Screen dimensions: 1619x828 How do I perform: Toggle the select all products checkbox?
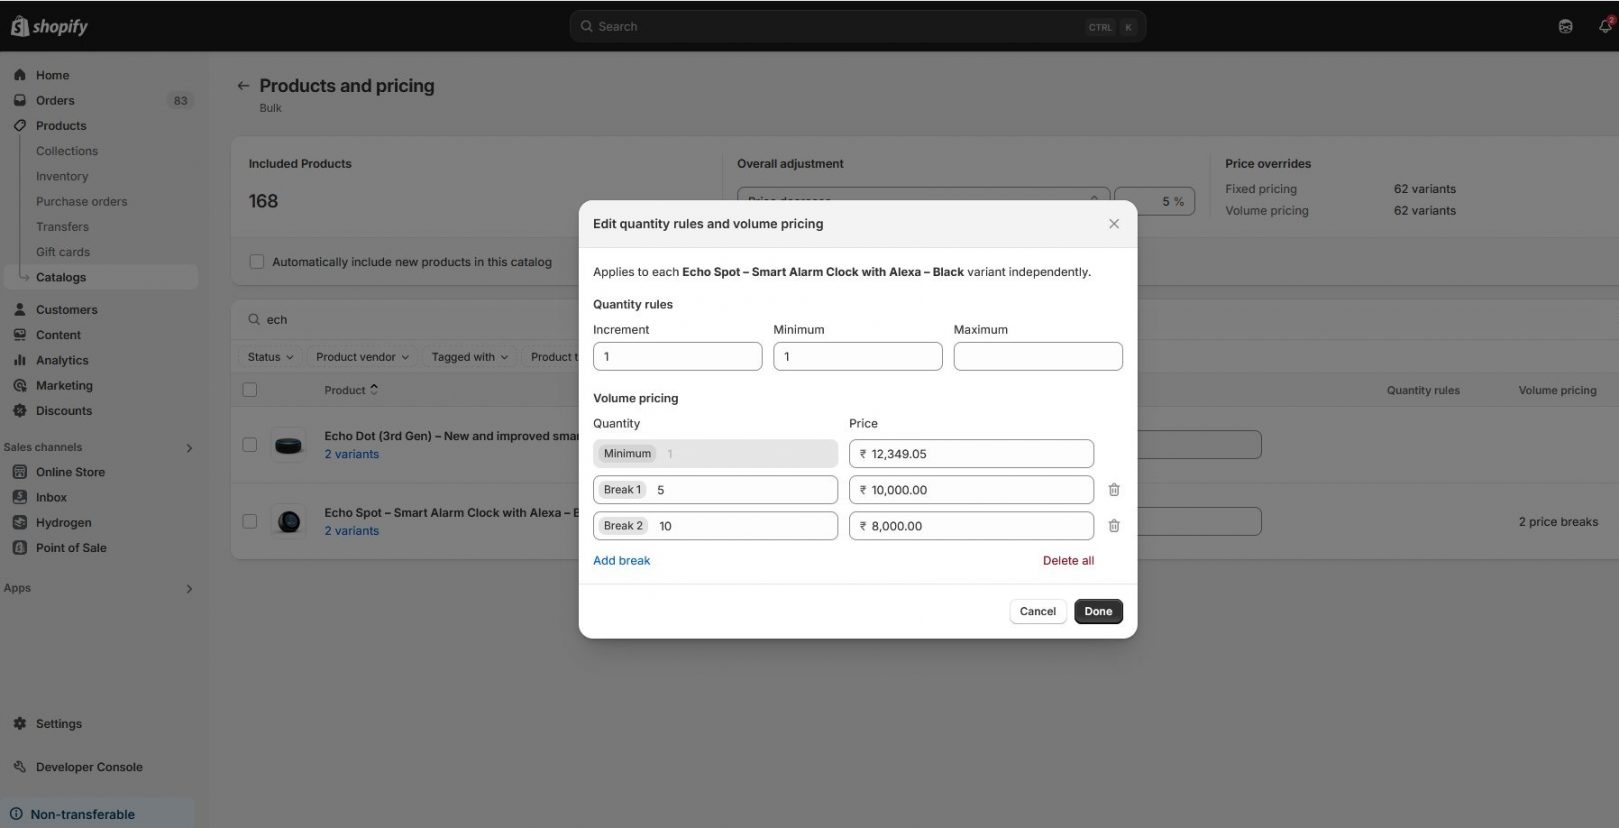click(250, 390)
